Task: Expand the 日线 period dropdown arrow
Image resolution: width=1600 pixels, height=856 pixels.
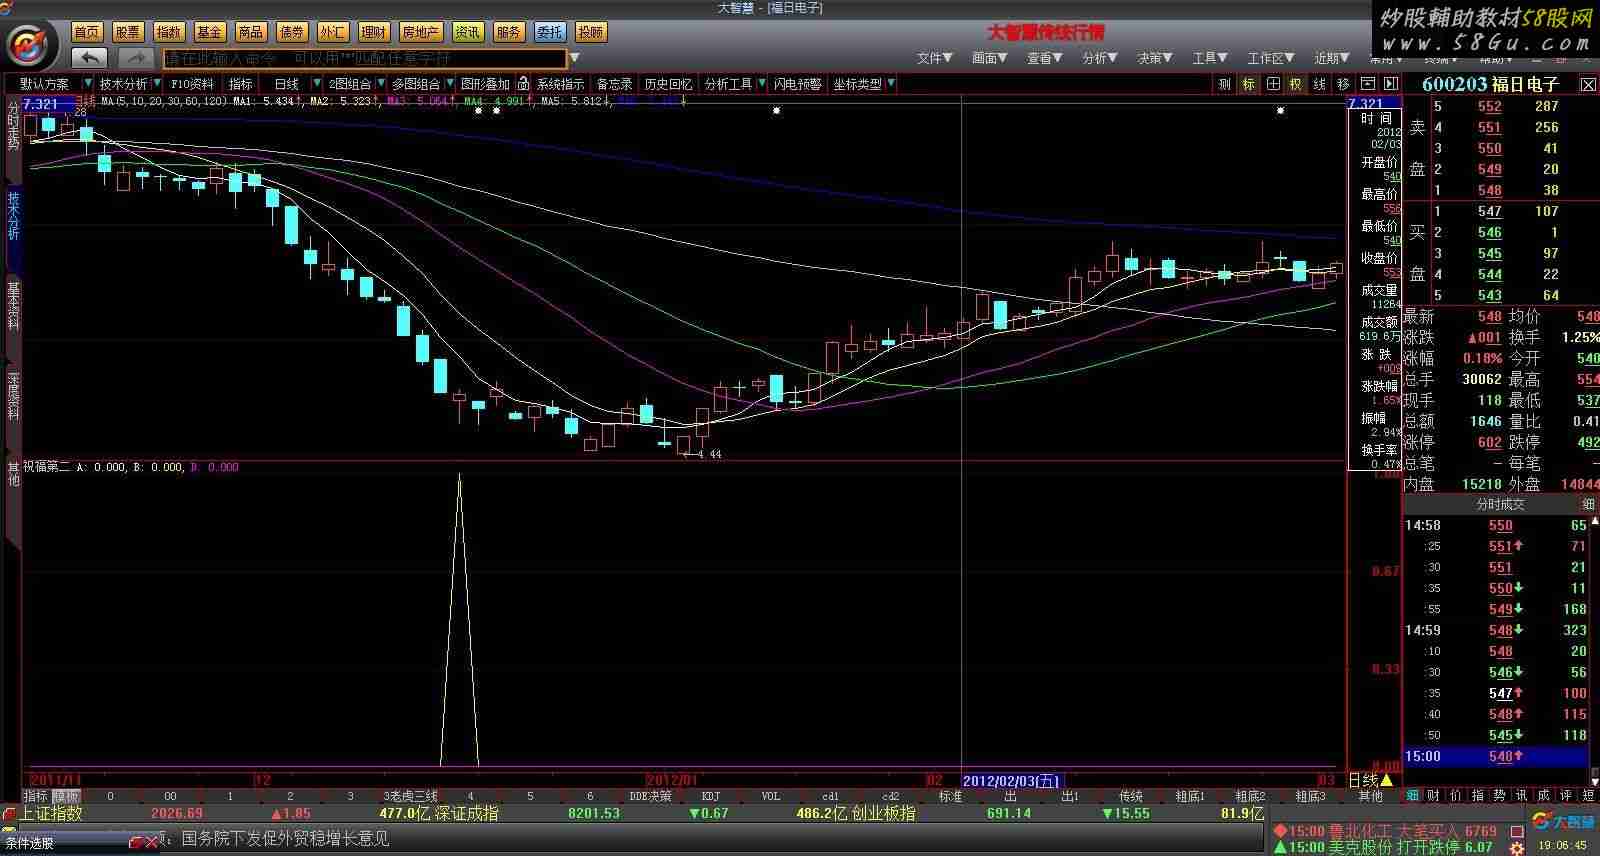Action: pos(316,84)
